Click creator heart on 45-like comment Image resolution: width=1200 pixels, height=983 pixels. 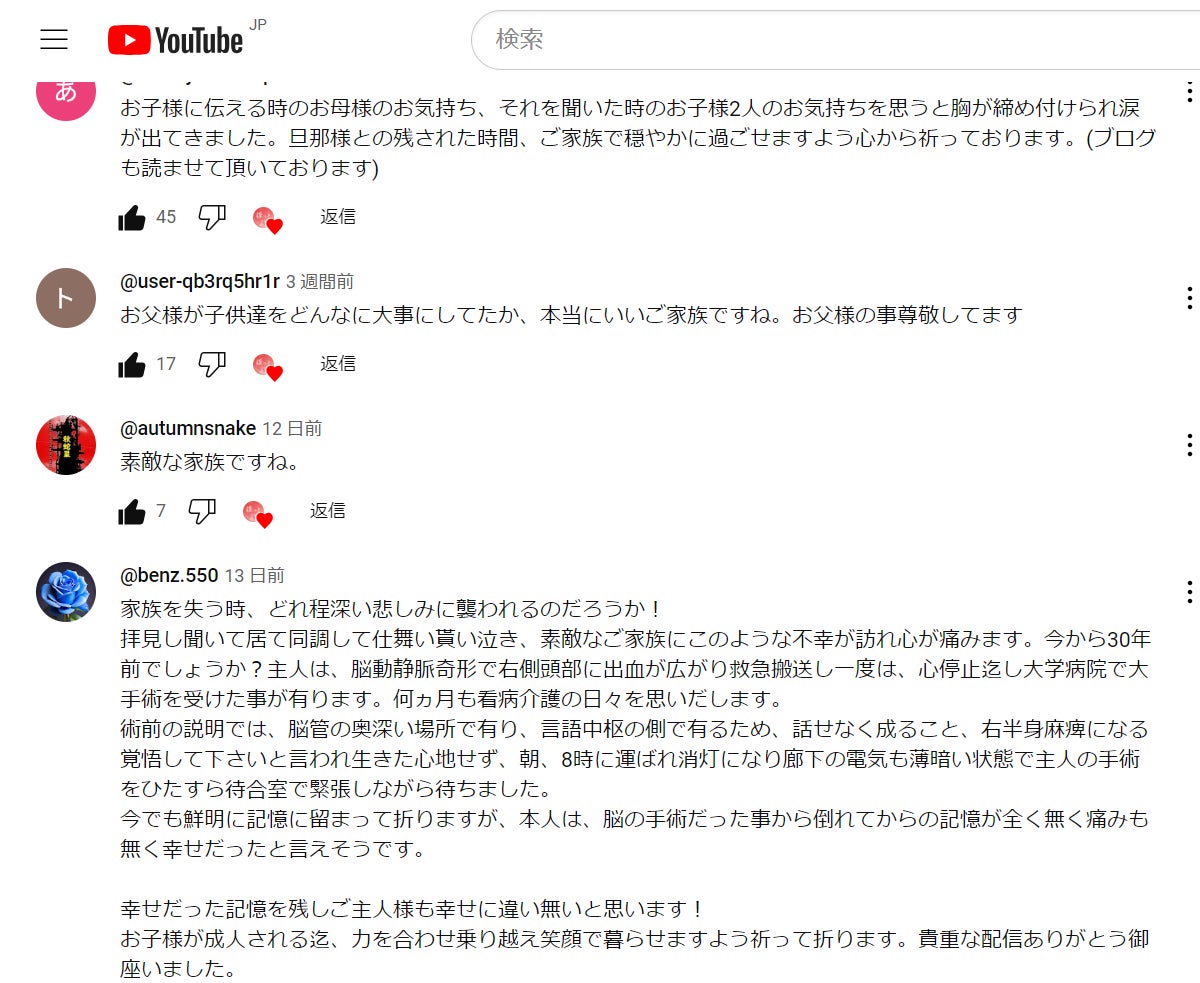pos(268,219)
